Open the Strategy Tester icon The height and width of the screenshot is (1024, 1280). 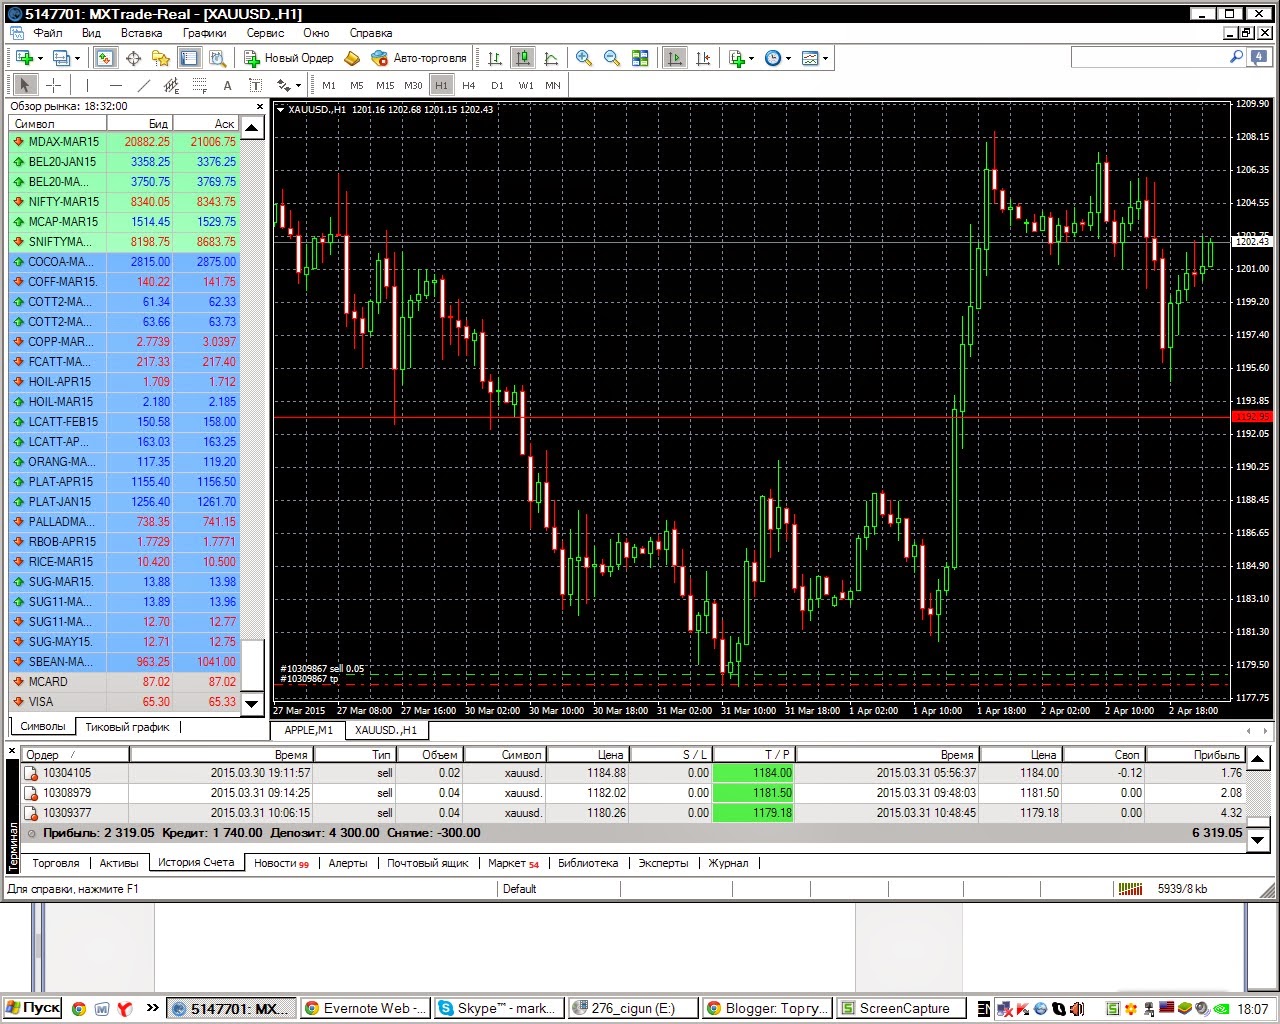tap(216, 58)
